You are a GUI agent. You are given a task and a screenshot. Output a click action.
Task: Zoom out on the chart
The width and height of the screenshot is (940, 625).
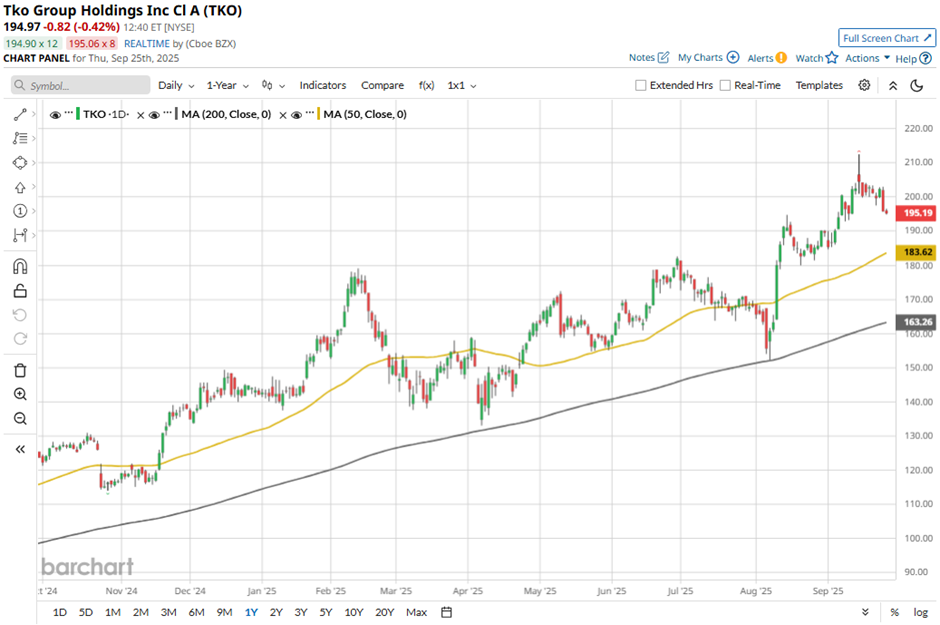(20, 418)
